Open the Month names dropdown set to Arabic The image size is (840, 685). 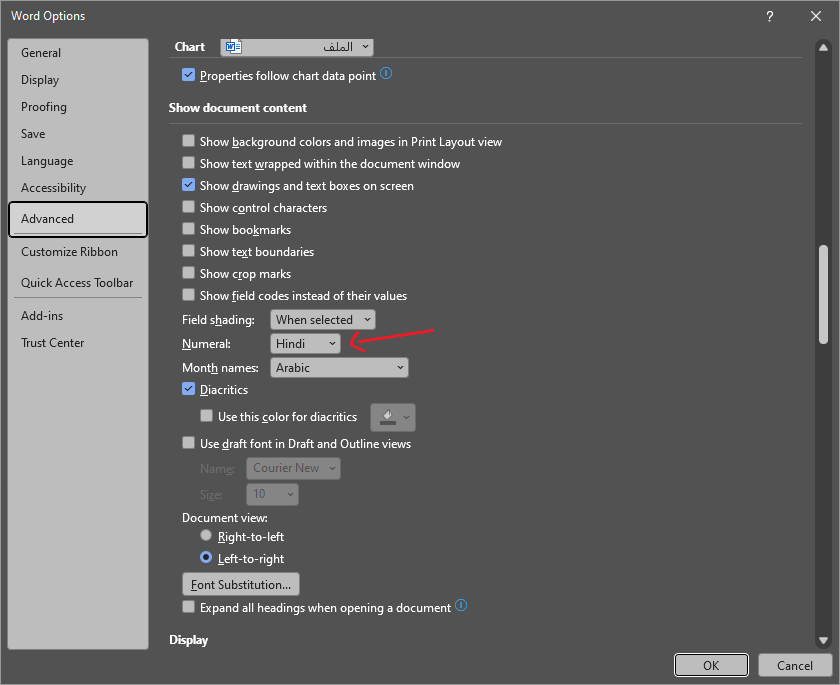[x=339, y=368]
